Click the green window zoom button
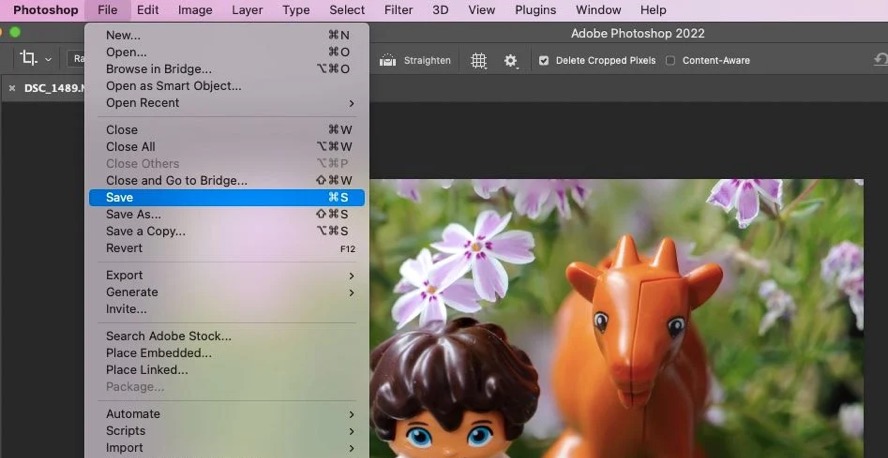Screen dimensions: 888x458 point(15,33)
